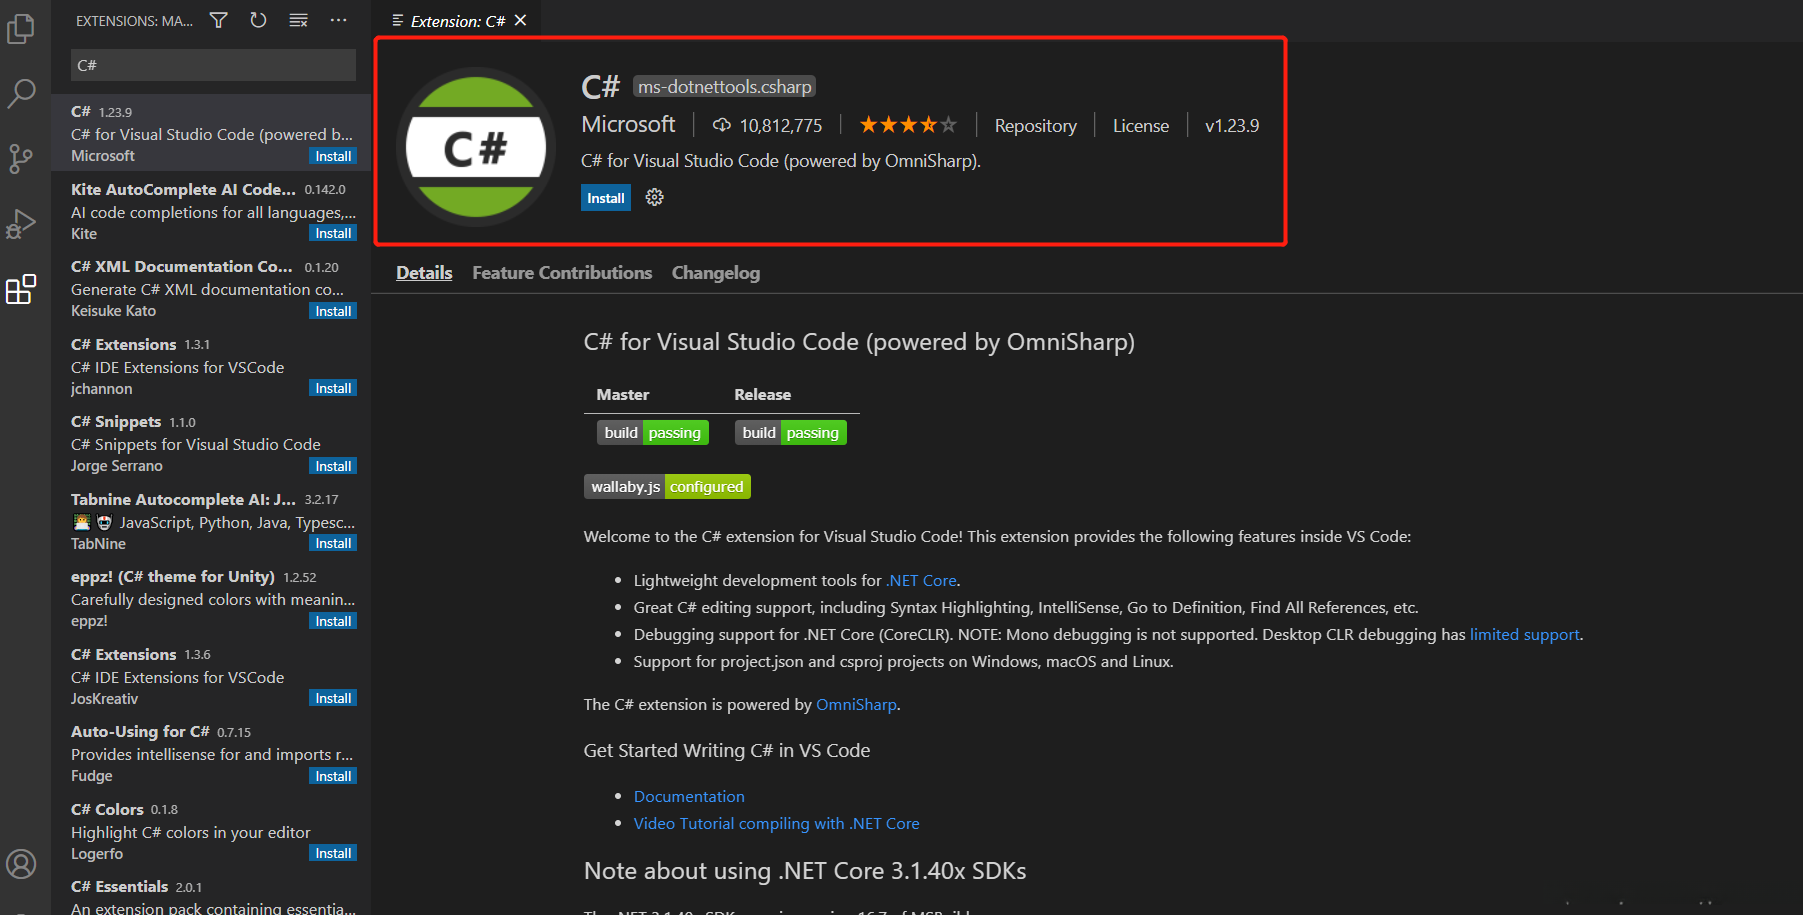Open the License link
Viewport: 1803px width, 915px height.
click(x=1141, y=125)
